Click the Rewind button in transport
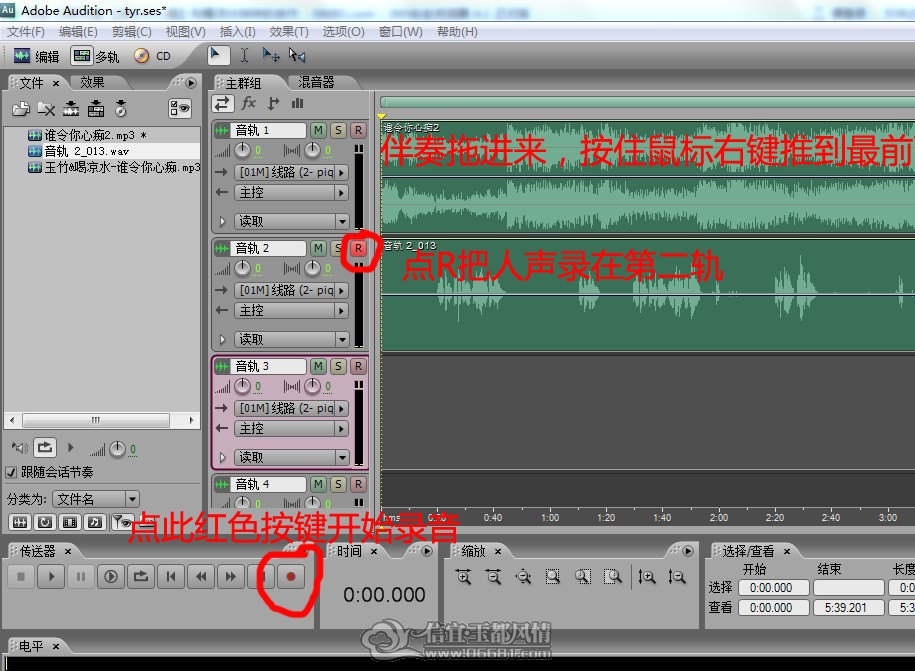Screen dimensions: 915x671 (201, 577)
